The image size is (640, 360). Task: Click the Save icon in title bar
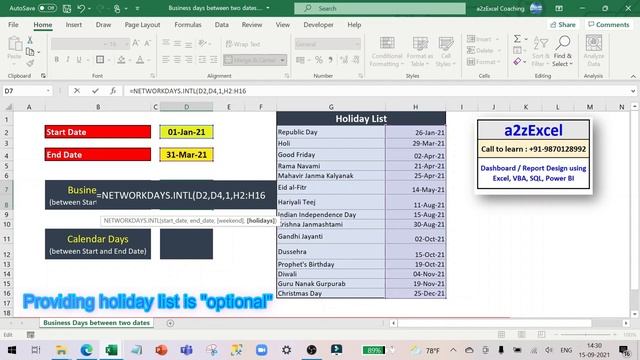pos(67,8)
